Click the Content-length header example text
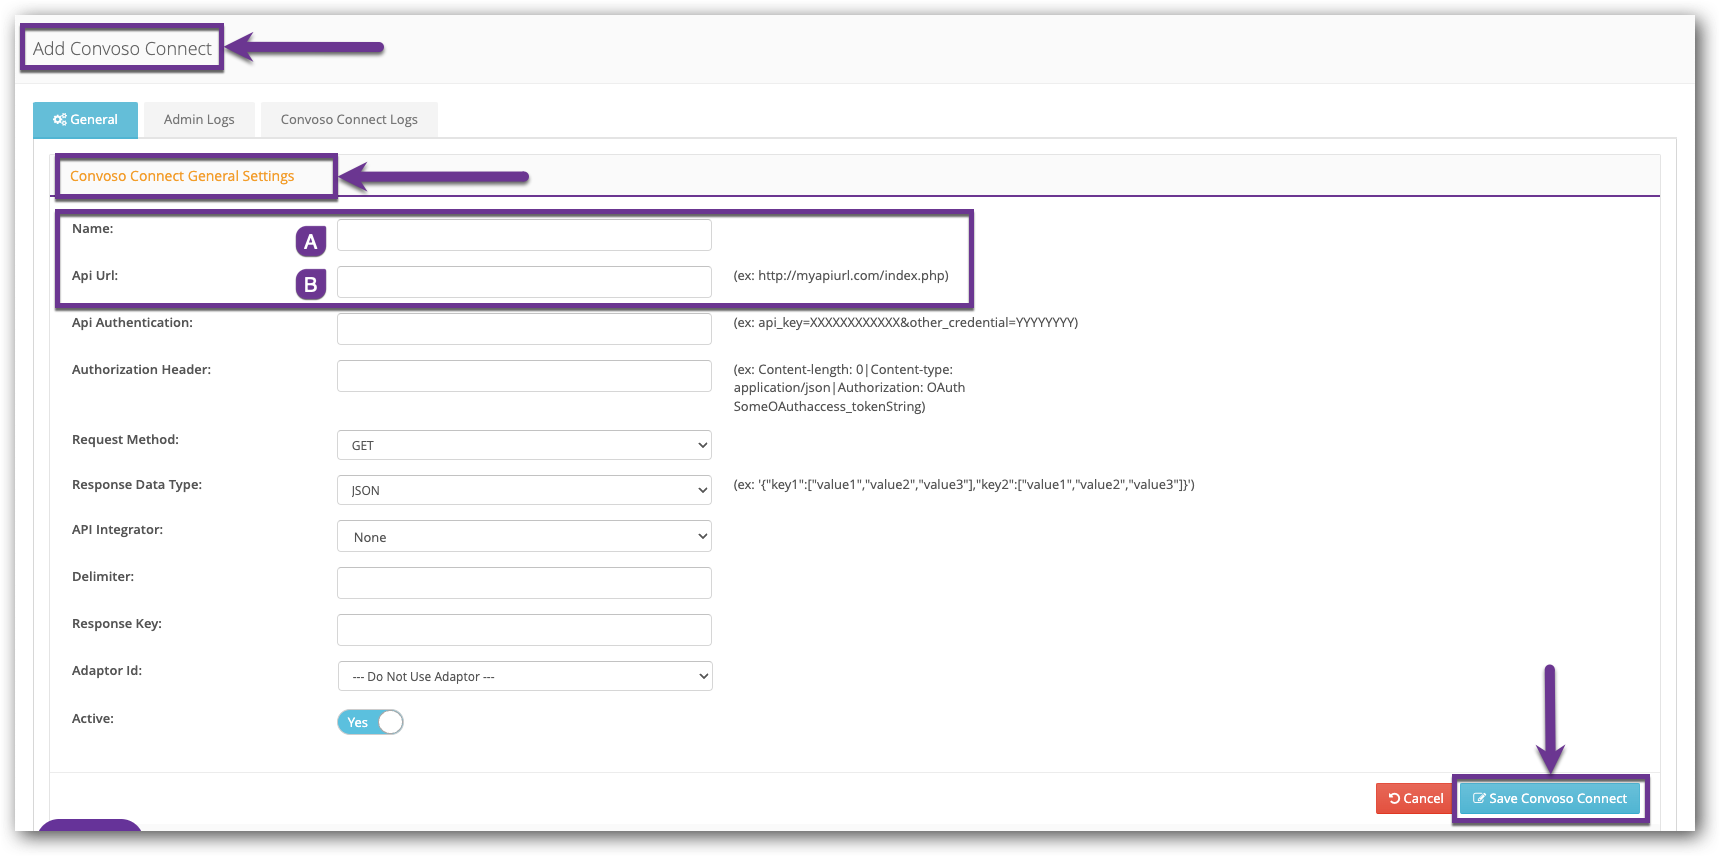The image size is (1720, 856). coord(849,388)
